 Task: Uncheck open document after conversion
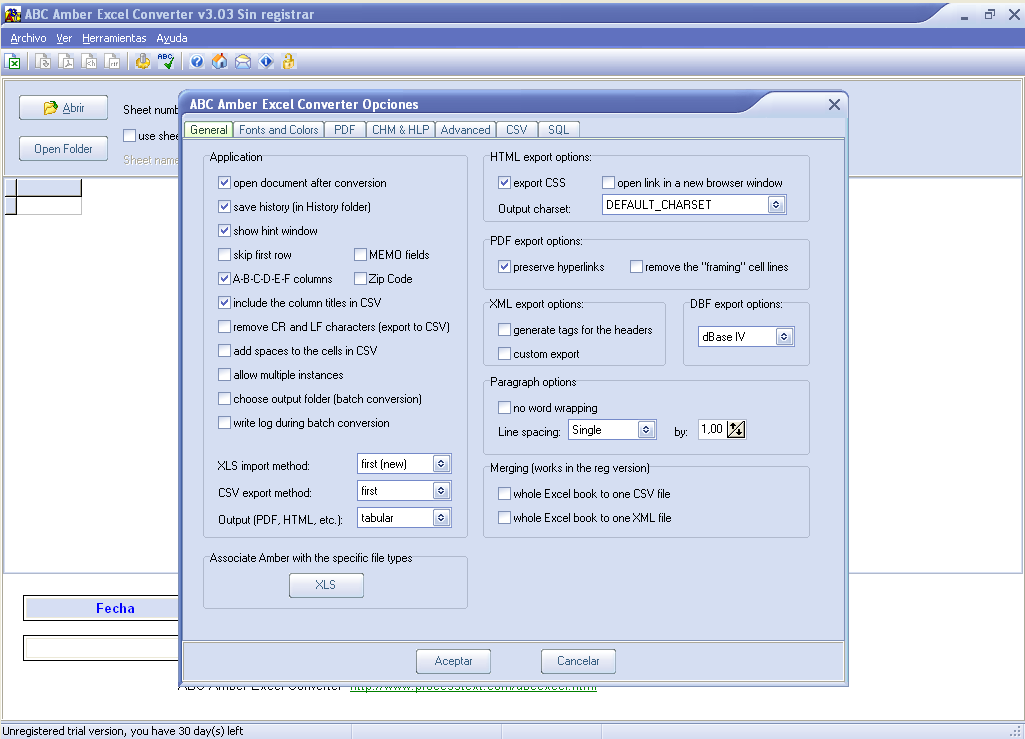click(224, 182)
